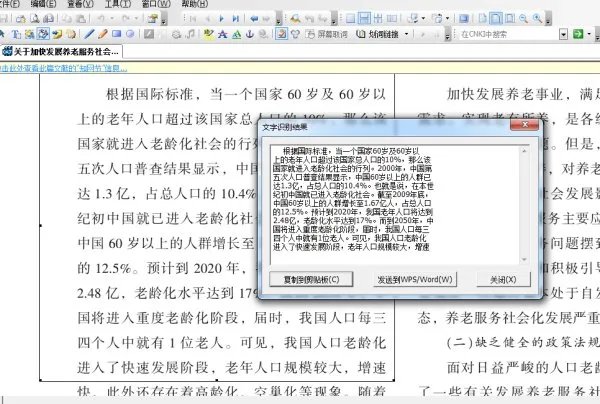Select the ellipse annotation tool
The image size is (600, 404).
130,34
